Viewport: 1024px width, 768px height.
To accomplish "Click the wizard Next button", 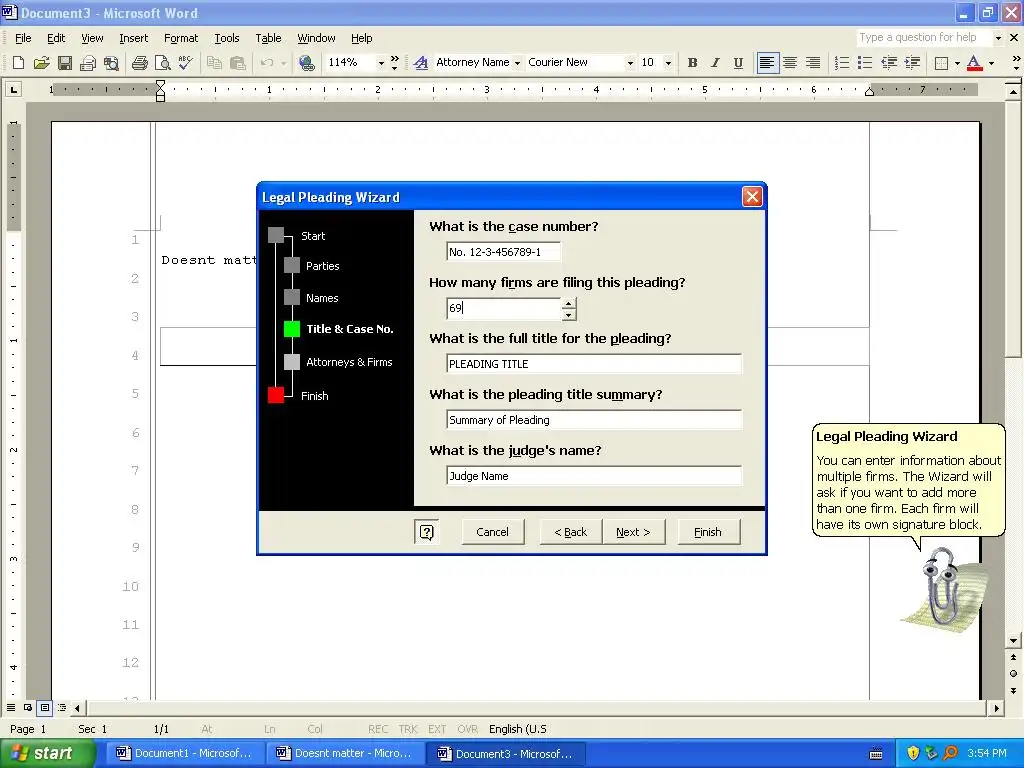I will [x=633, y=532].
